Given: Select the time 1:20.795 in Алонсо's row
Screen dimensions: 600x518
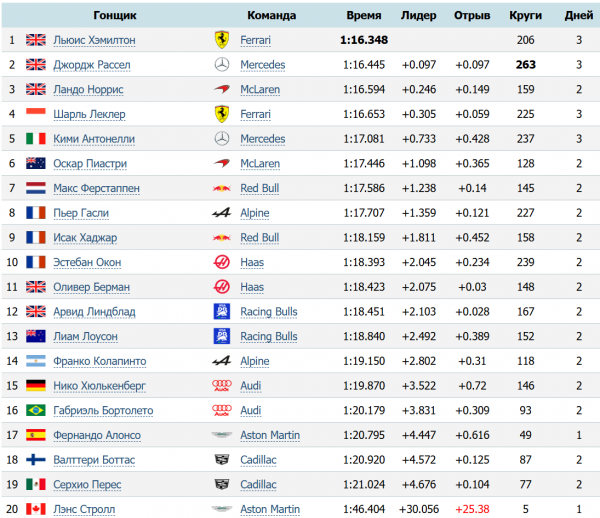Looking at the screenshot, I should click(x=364, y=435).
